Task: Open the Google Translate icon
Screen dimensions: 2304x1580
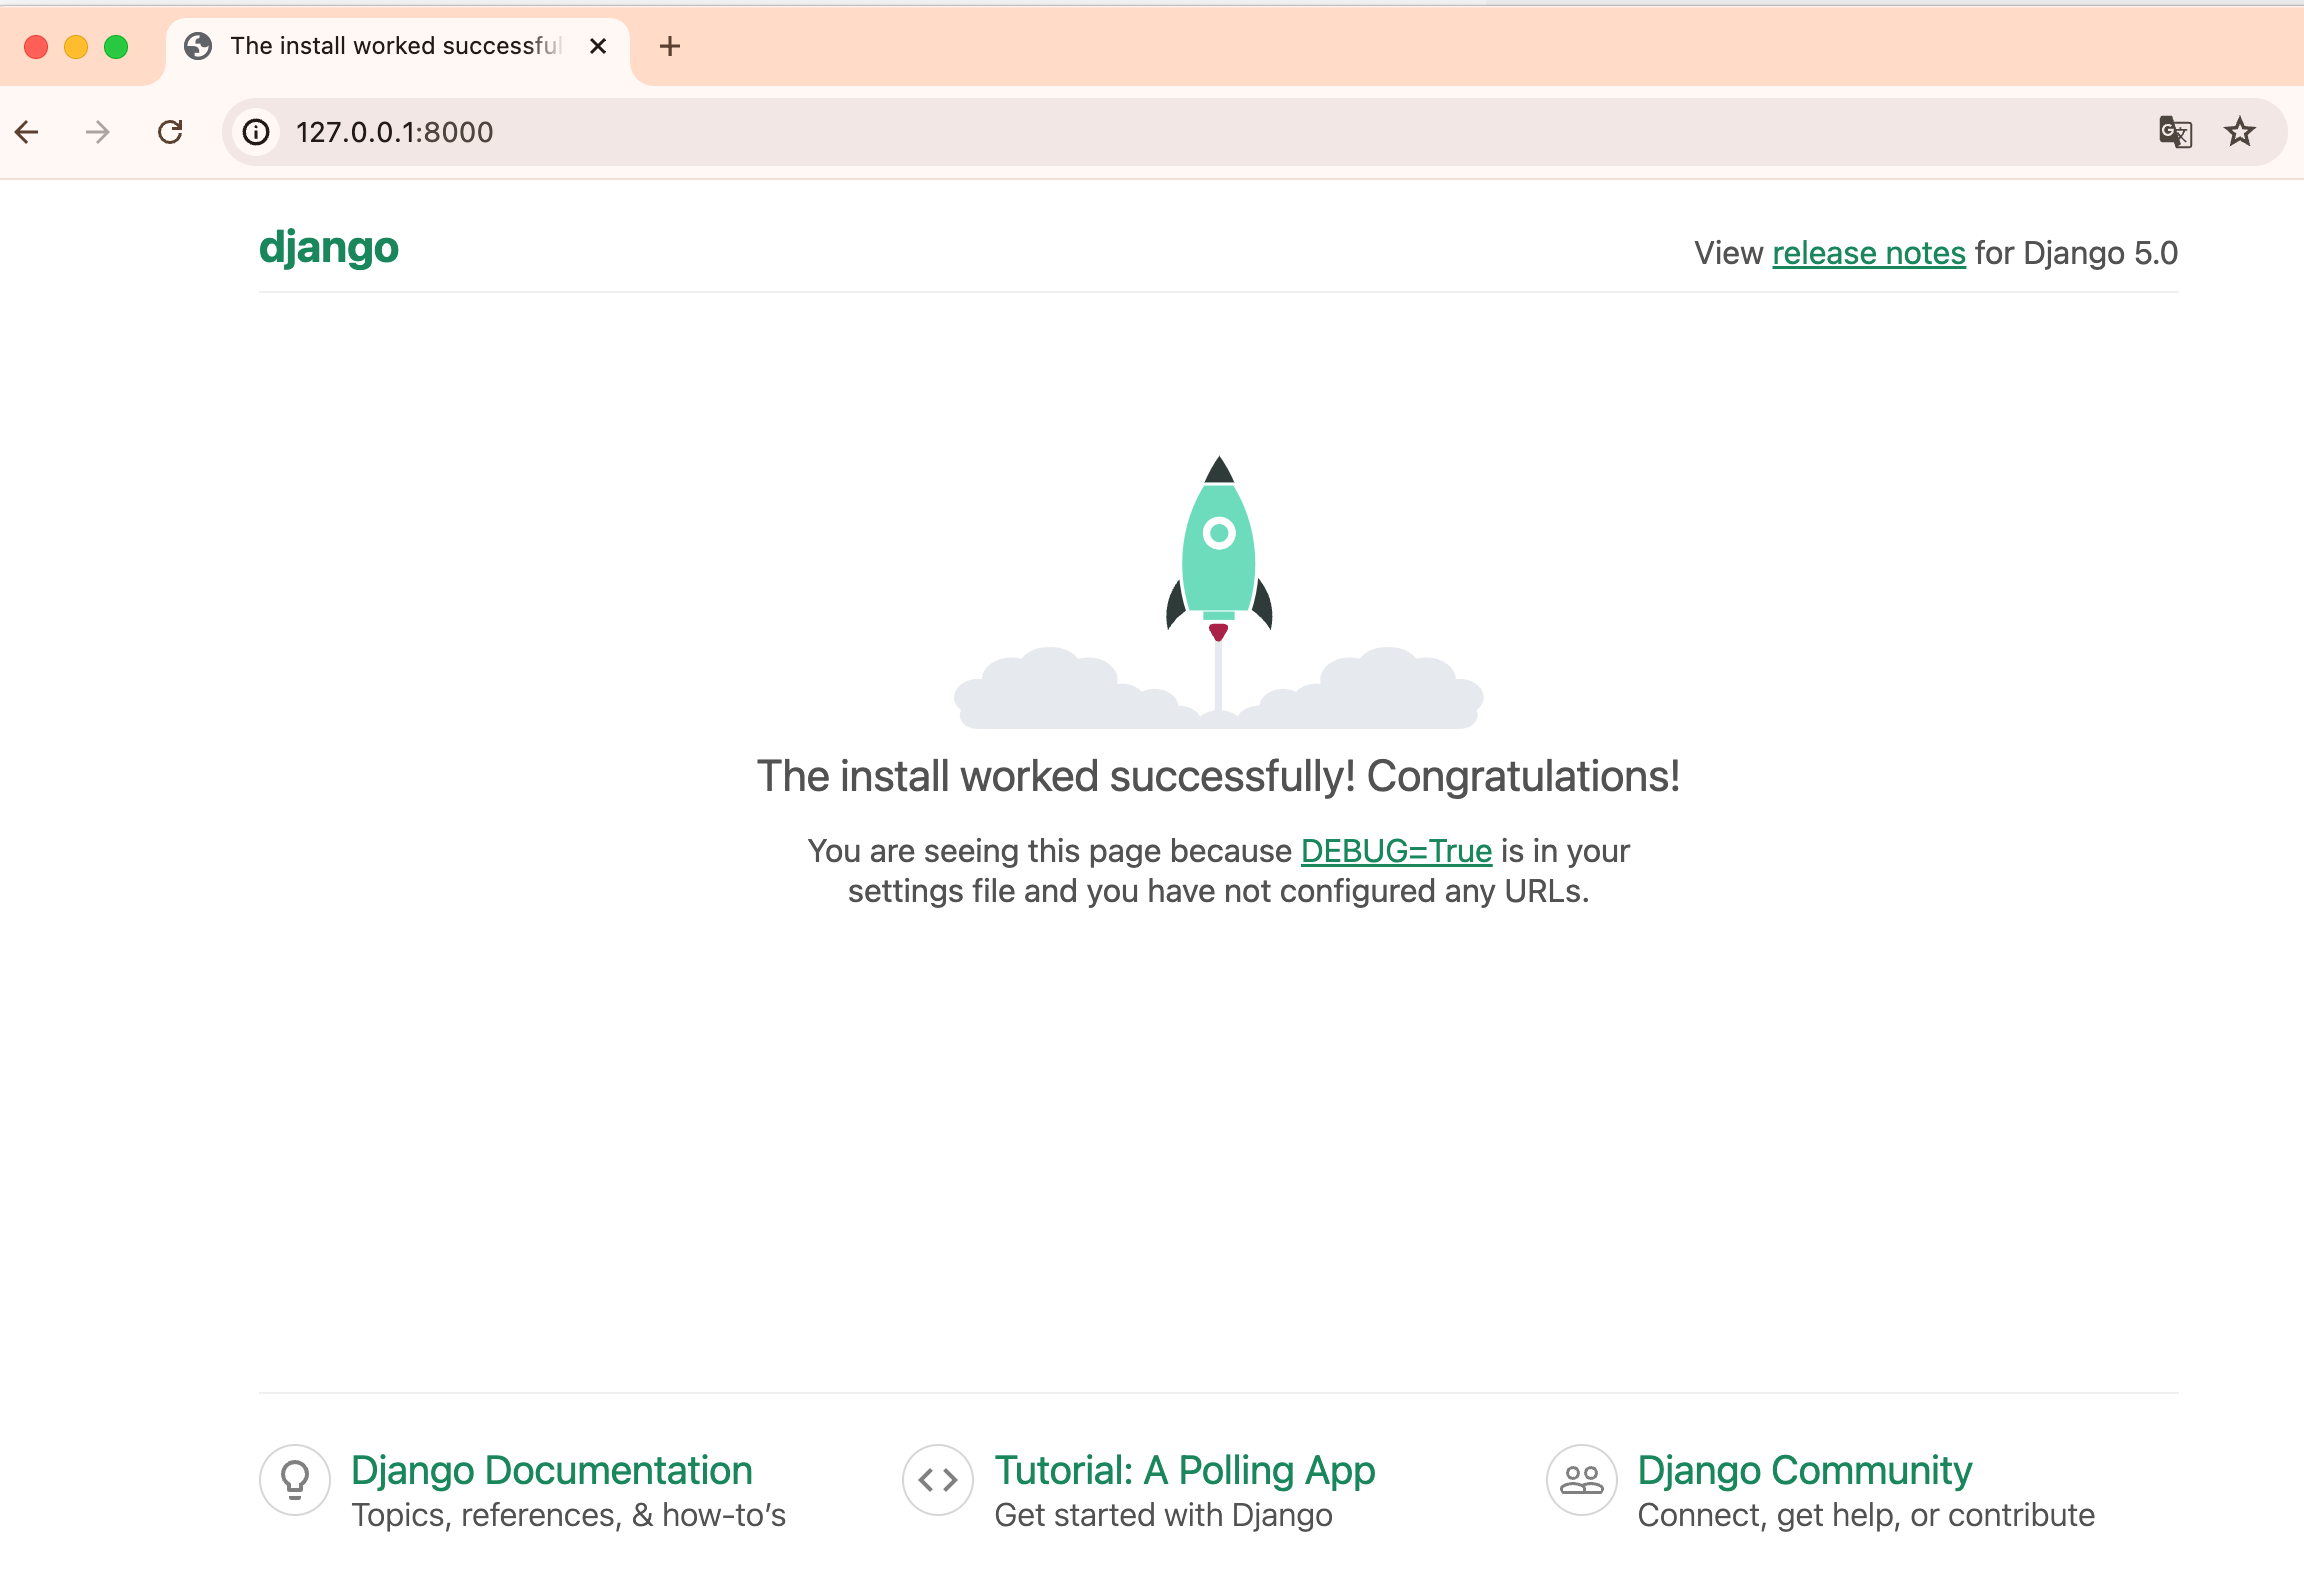Action: (2175, 132)
